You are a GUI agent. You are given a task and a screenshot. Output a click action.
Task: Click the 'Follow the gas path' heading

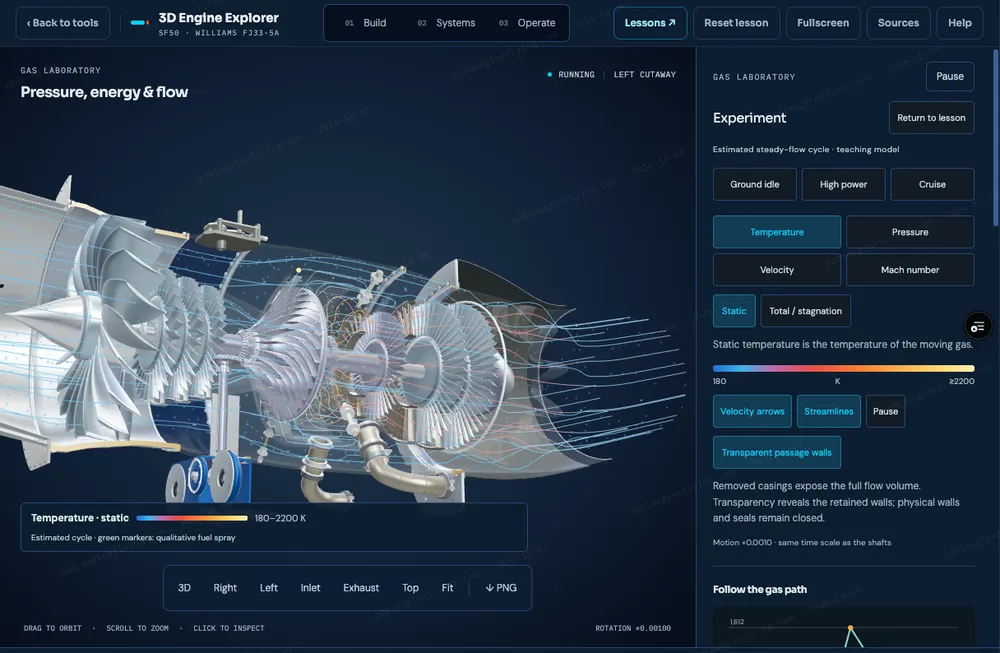(x=760, y=589)
